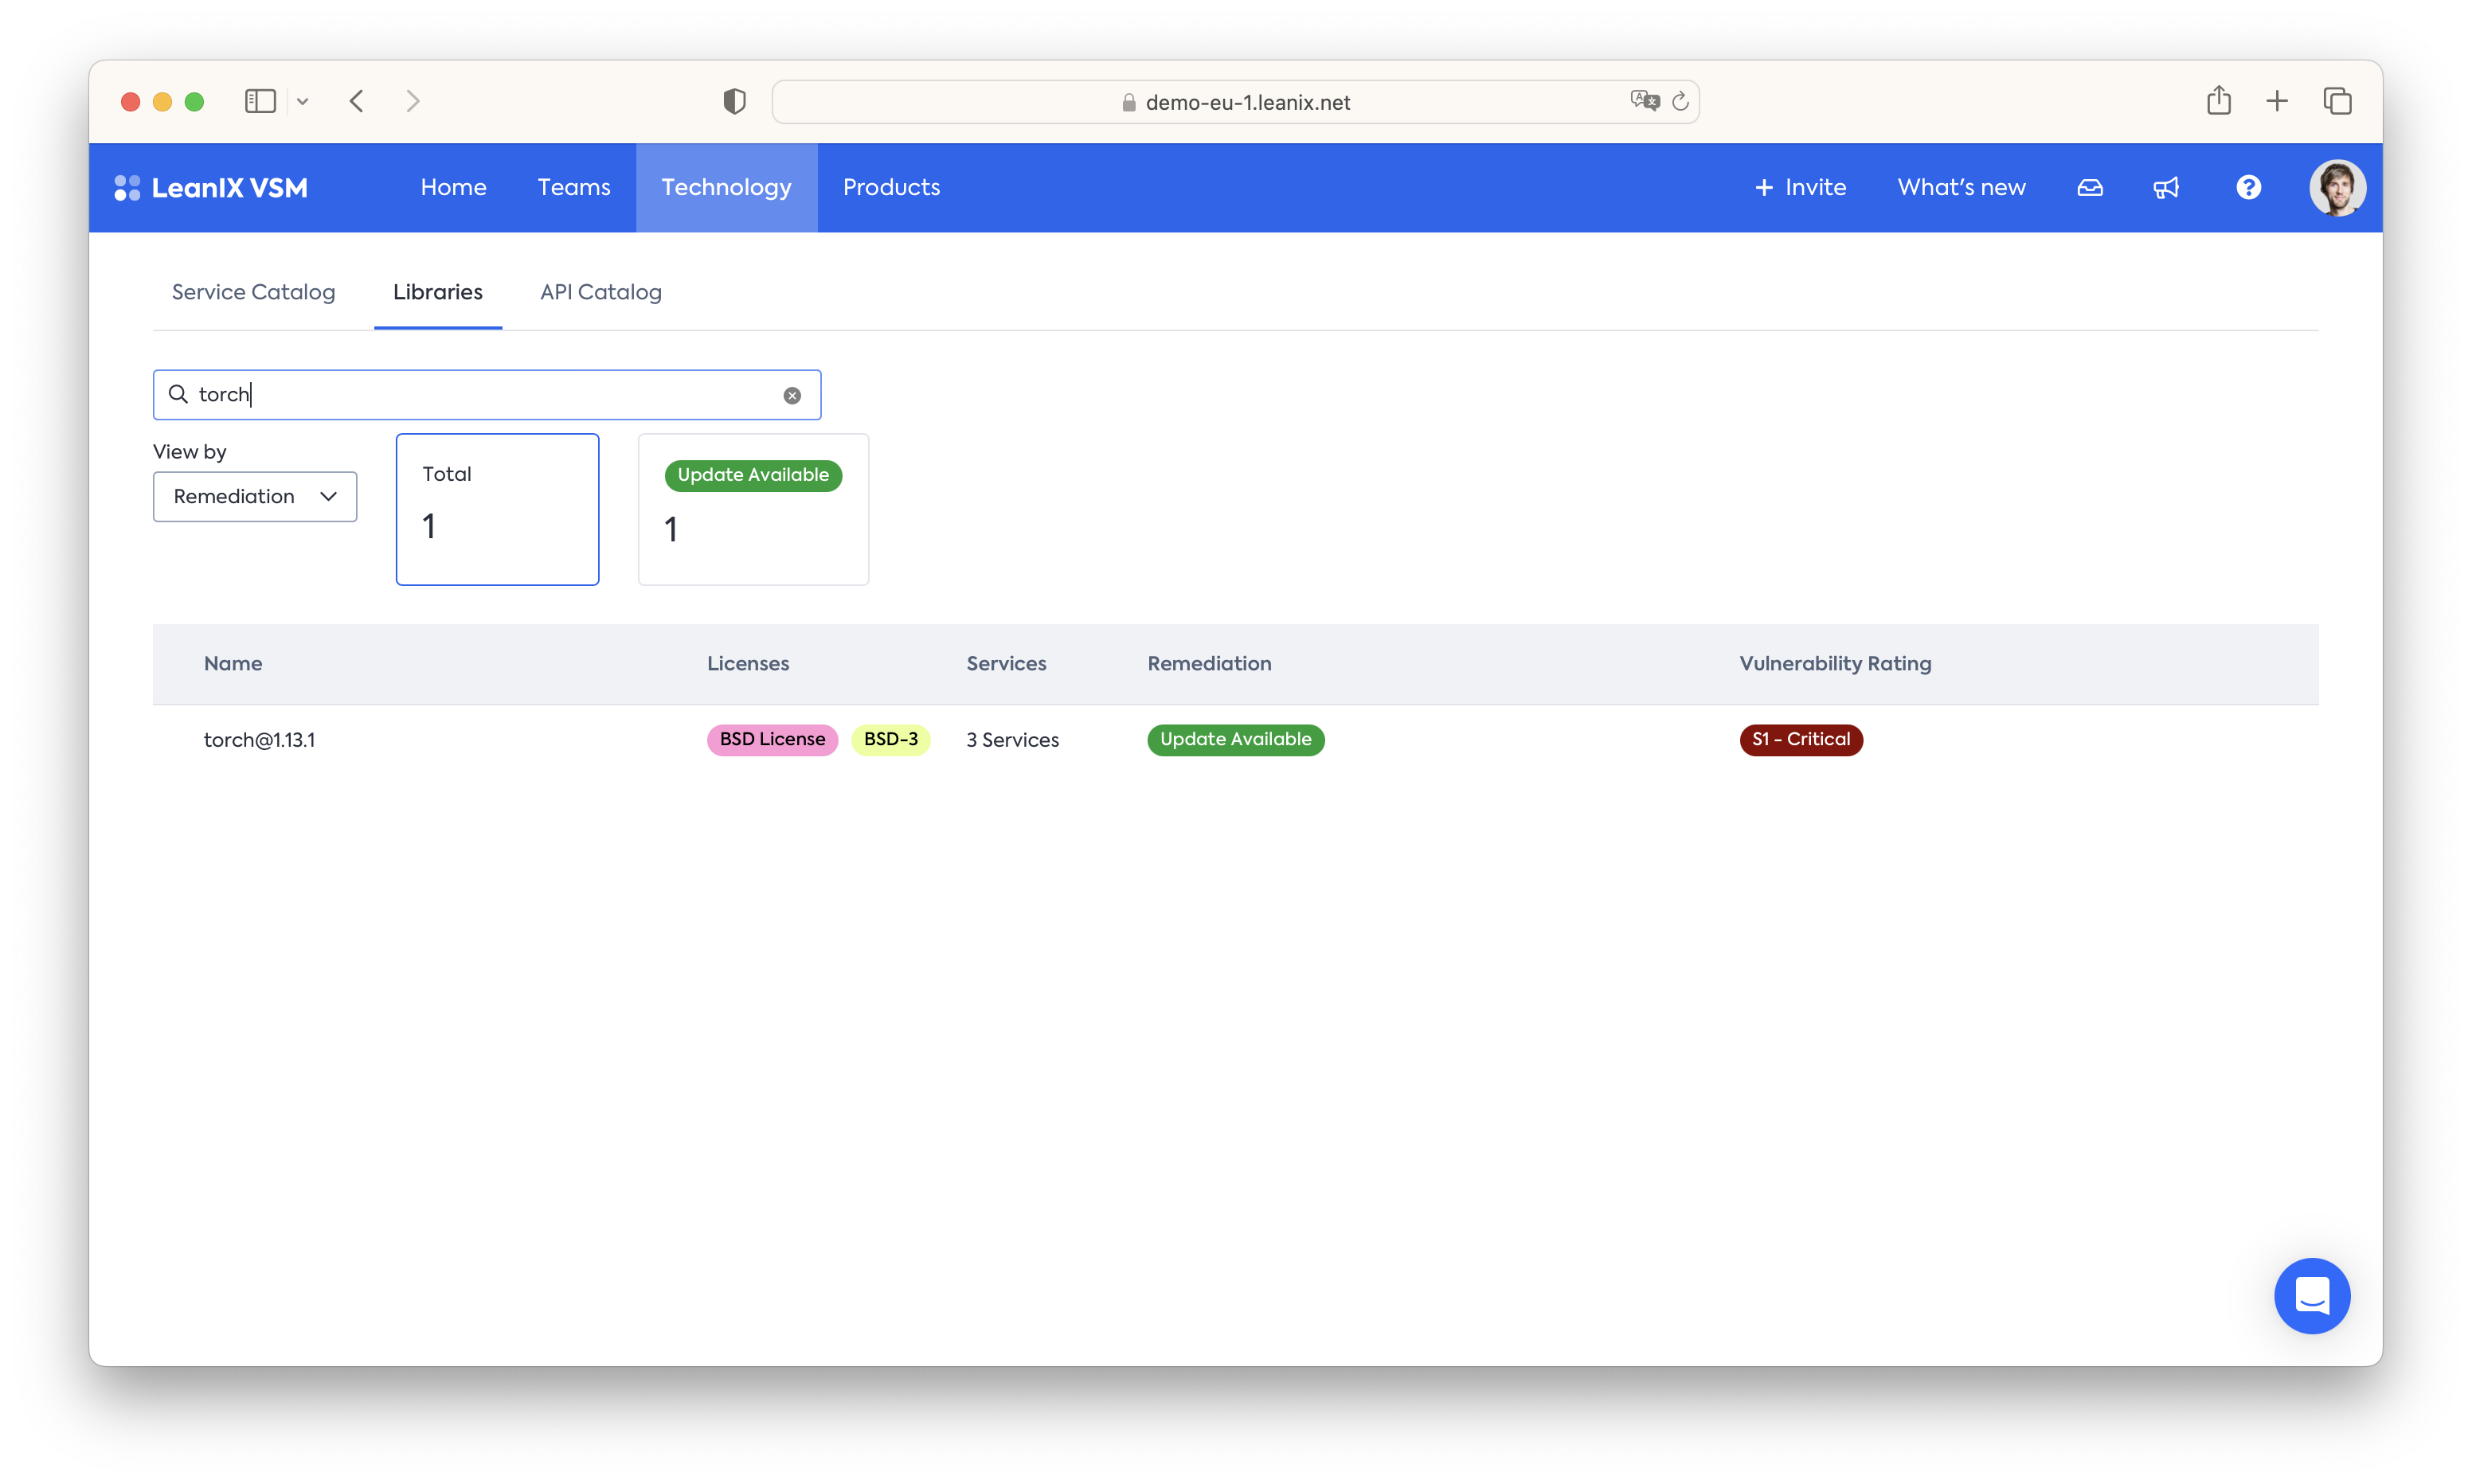Select the Update Available filter card
The image size is (2472, 1484).
click(x=753, y=509)
